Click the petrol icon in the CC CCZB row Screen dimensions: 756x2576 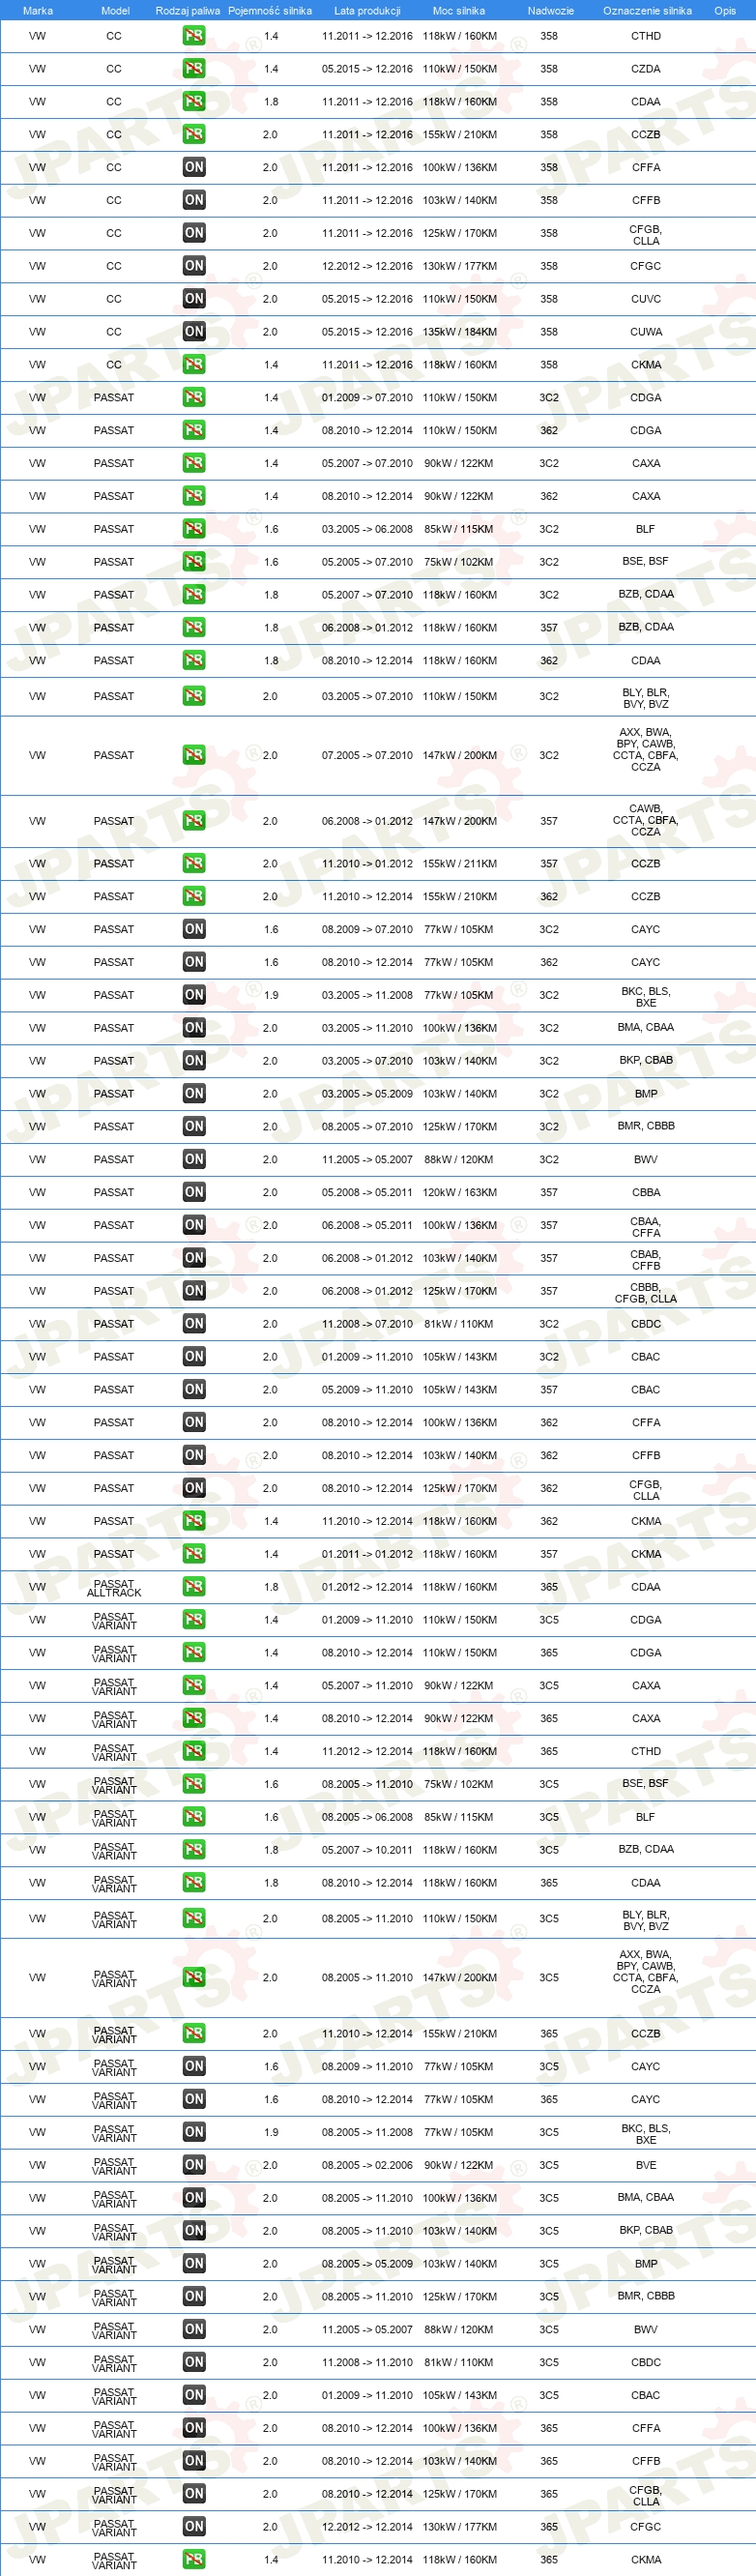(194, 134)
